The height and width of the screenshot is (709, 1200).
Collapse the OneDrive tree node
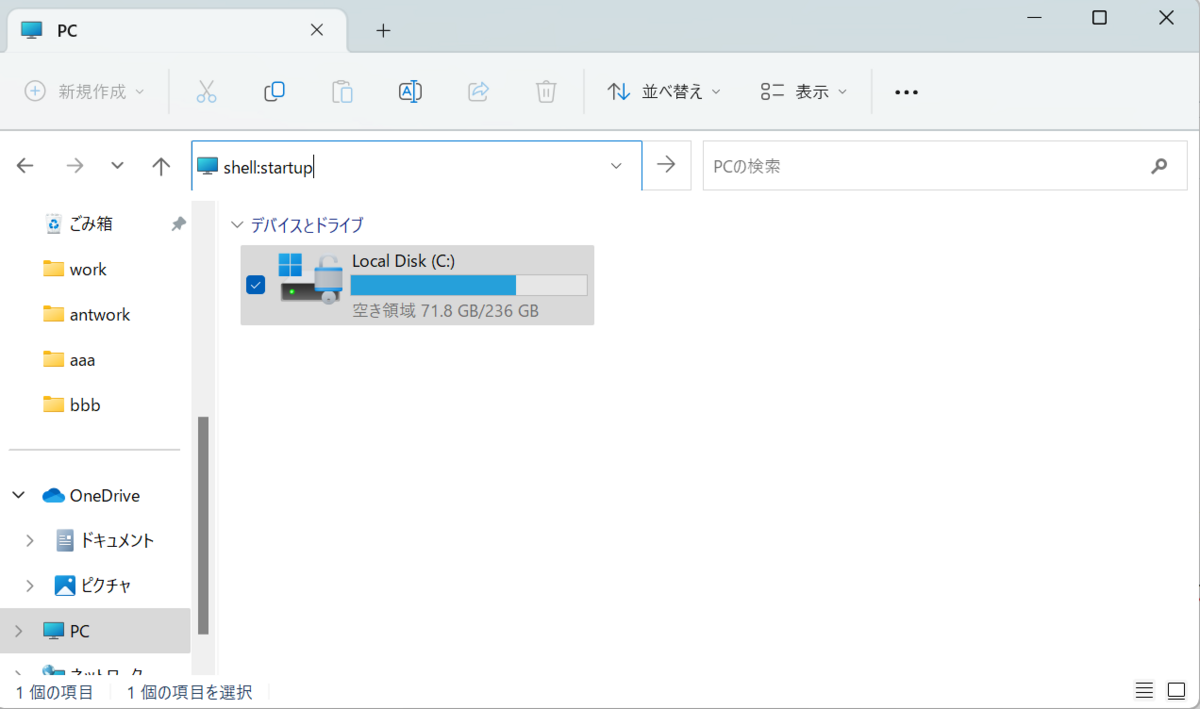click(18, 495)
